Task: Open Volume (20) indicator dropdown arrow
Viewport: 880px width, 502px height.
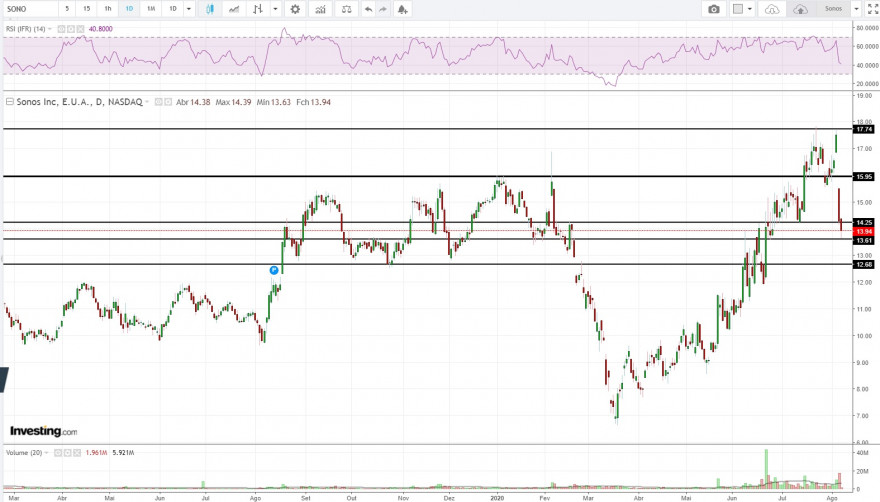Action: [x=46, y=453]
